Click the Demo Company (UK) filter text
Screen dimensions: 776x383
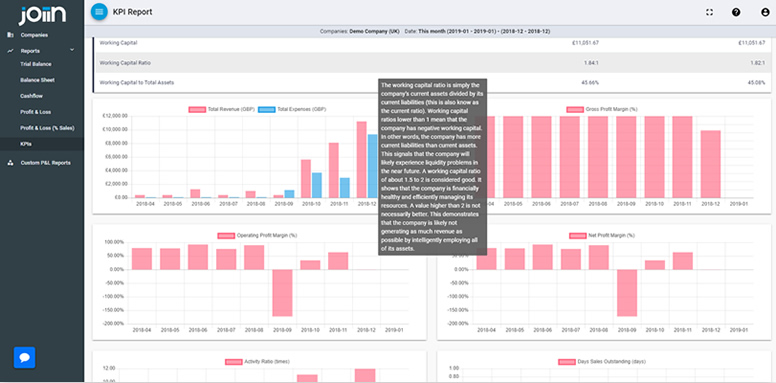coord(374,31)
